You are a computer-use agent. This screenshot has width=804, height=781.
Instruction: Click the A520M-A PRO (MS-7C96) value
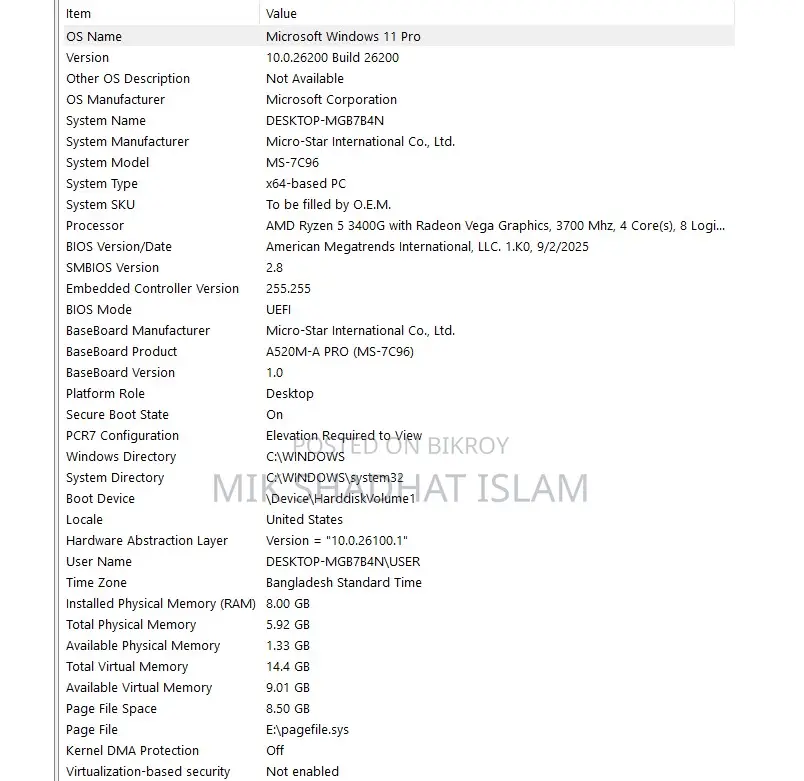339,352
